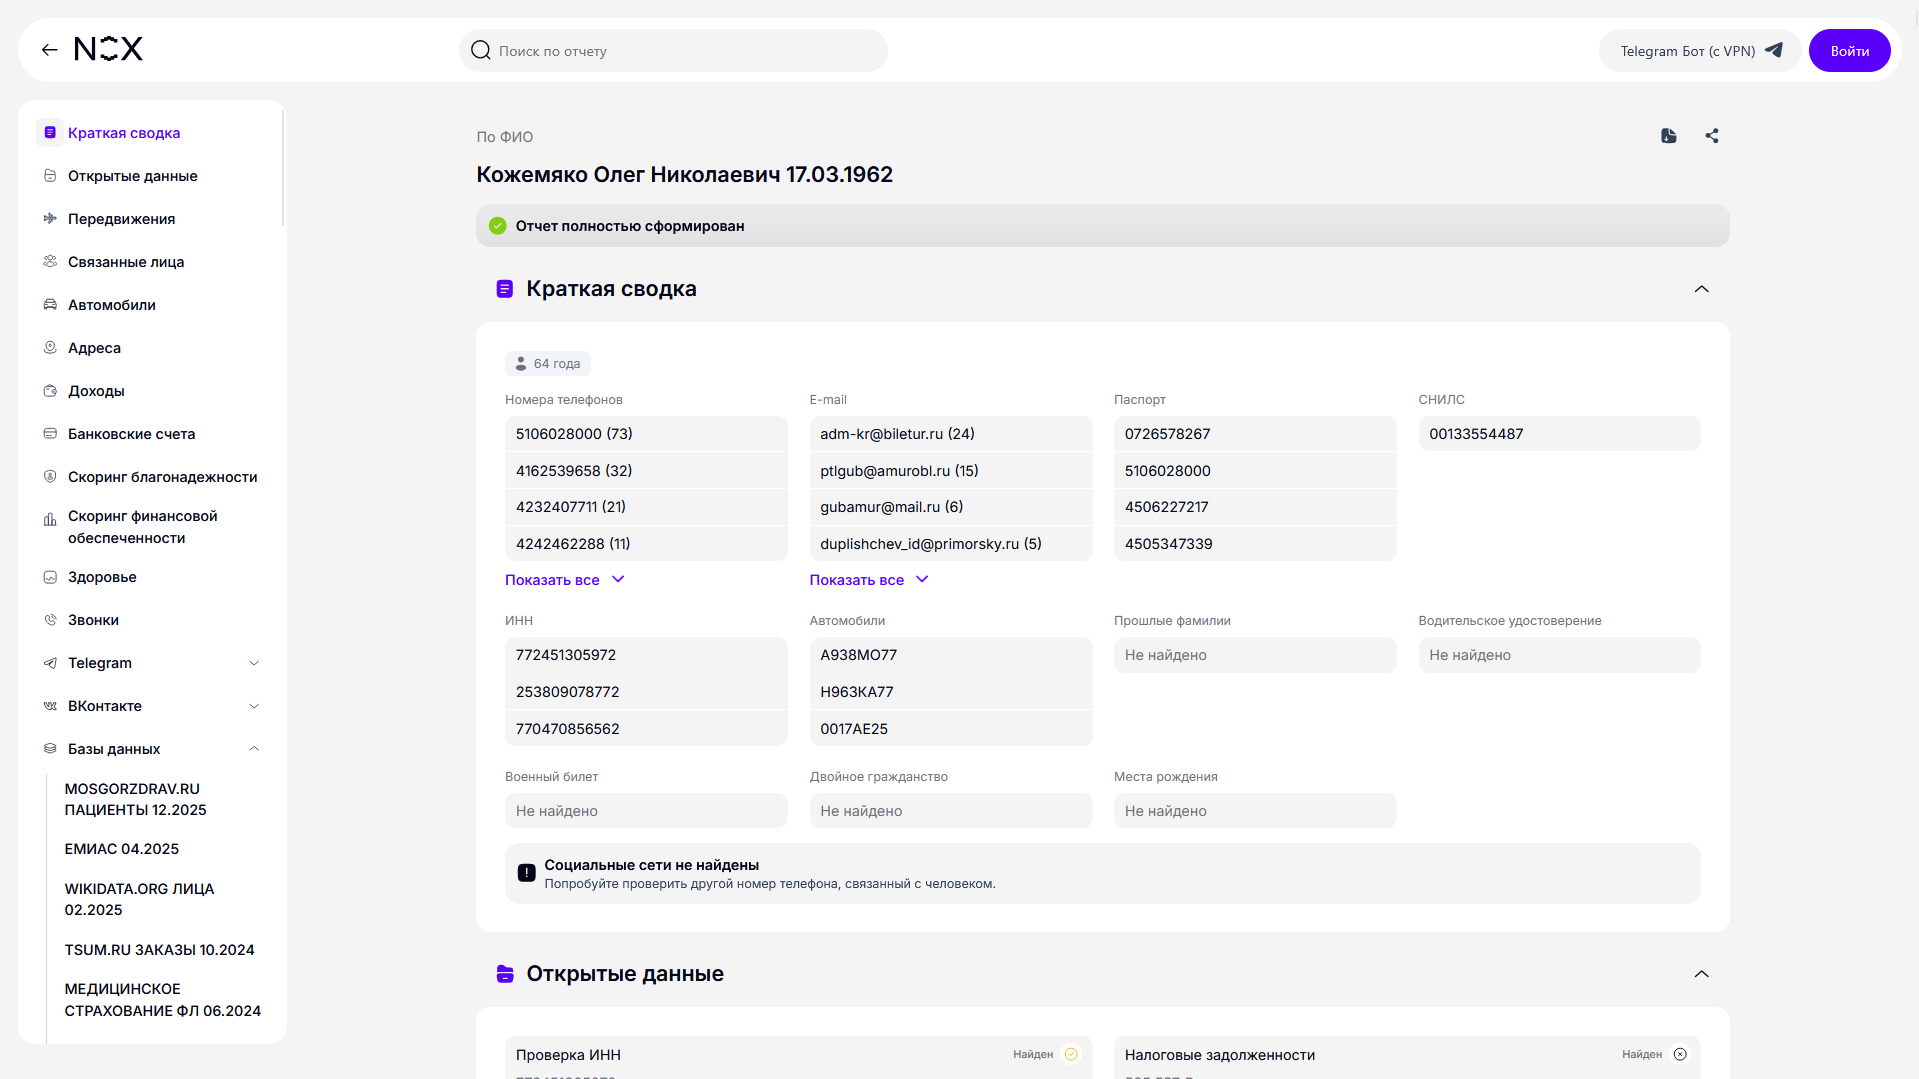Viewport: 1919px width, 1079px height.
Task: Show all e-mails with Показать все
Action: pyautogui.click(x=869, y=580)
